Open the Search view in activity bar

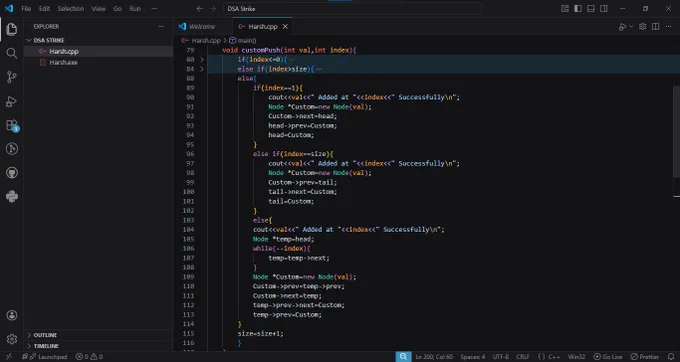(x=12, y=53)
